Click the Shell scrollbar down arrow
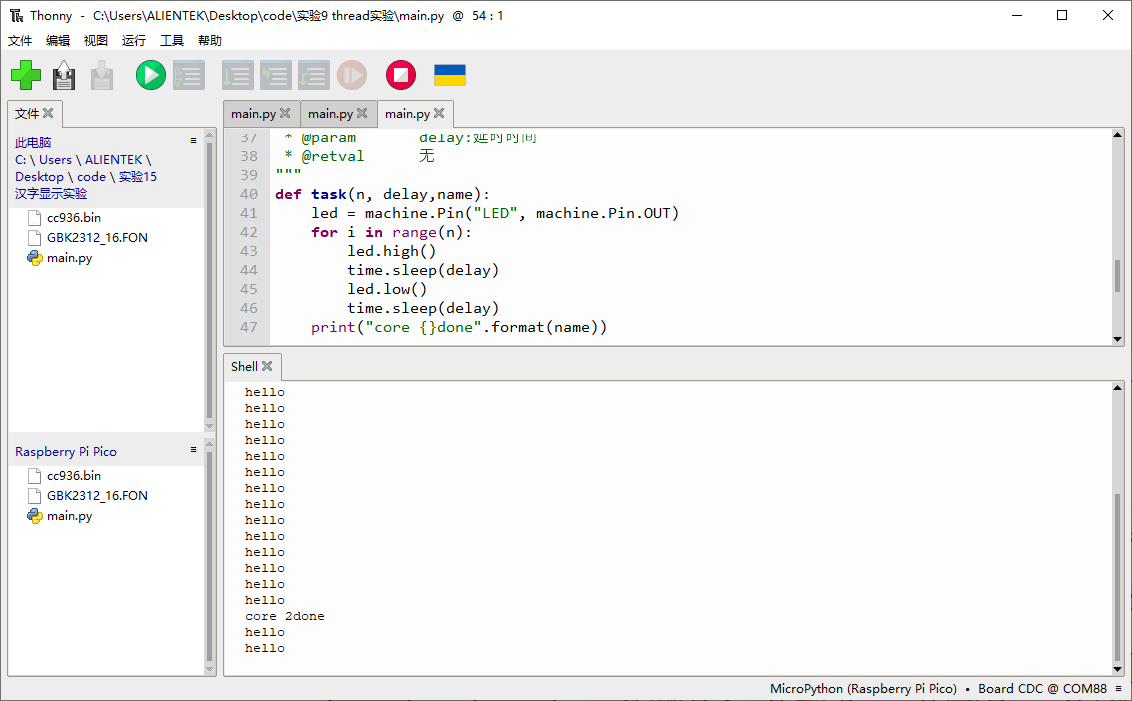 click(1118, 670)
